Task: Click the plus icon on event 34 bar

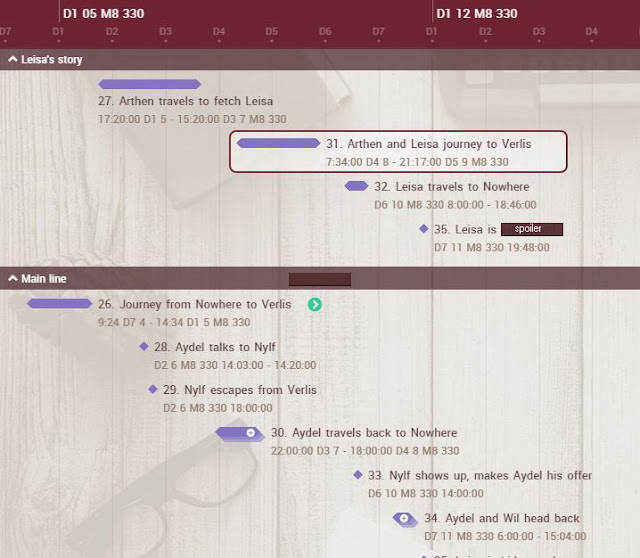Action: coord(404,518)
